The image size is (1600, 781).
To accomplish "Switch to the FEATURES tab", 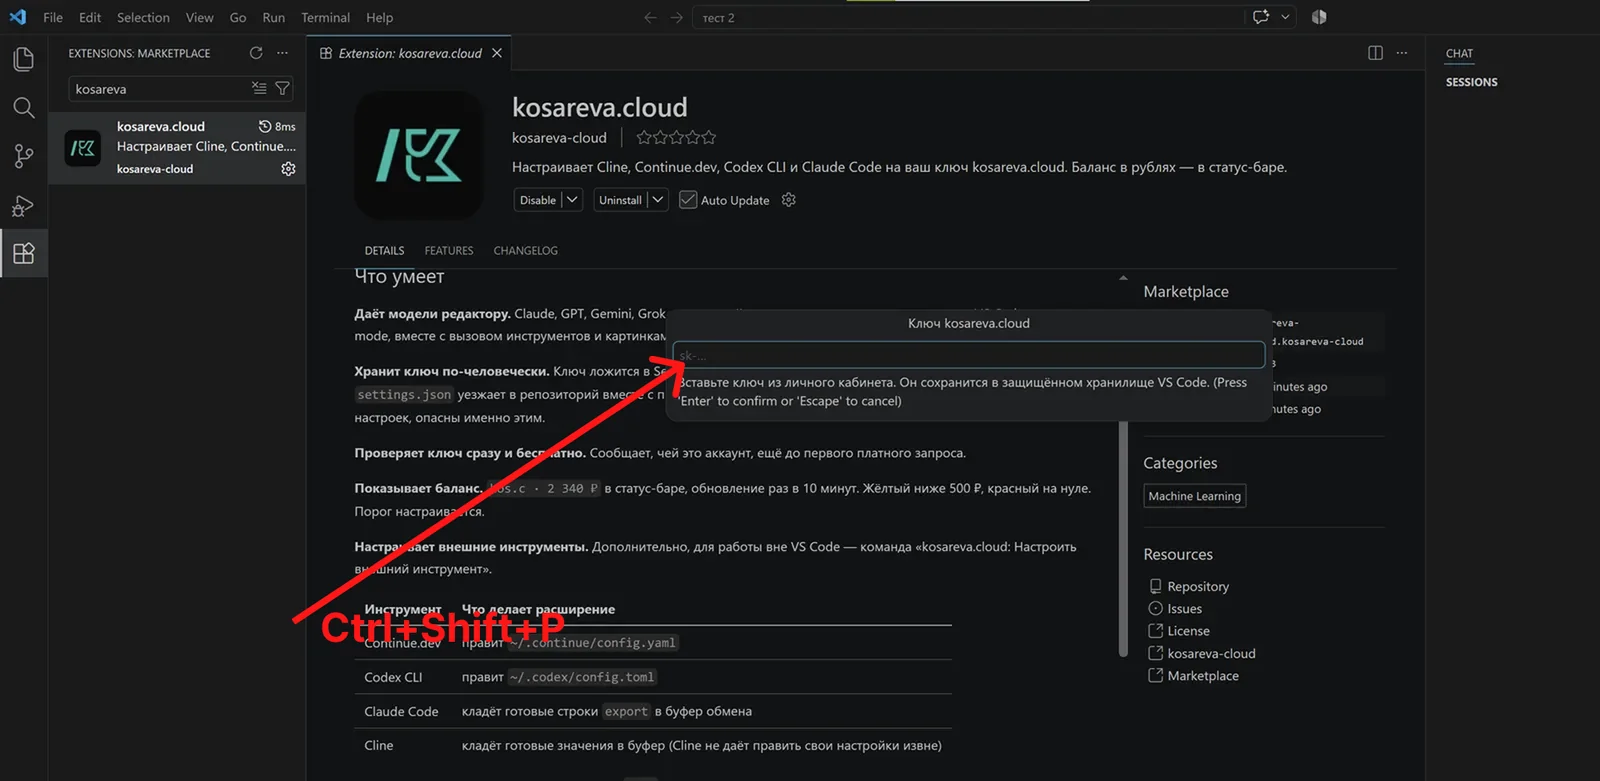I will 449,250.
